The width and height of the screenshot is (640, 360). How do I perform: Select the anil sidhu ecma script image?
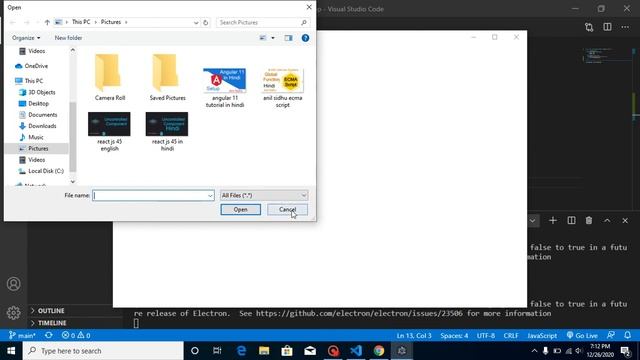[282, 88]
